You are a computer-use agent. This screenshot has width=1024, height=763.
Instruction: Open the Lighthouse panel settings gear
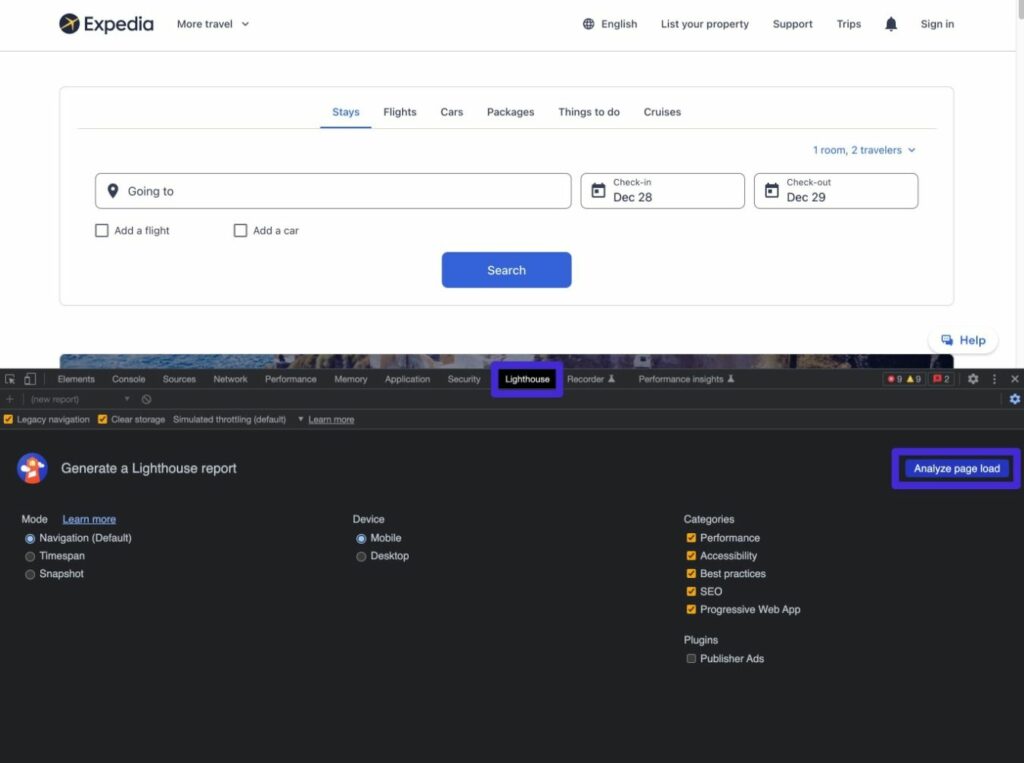click(x=1014, y=399)
